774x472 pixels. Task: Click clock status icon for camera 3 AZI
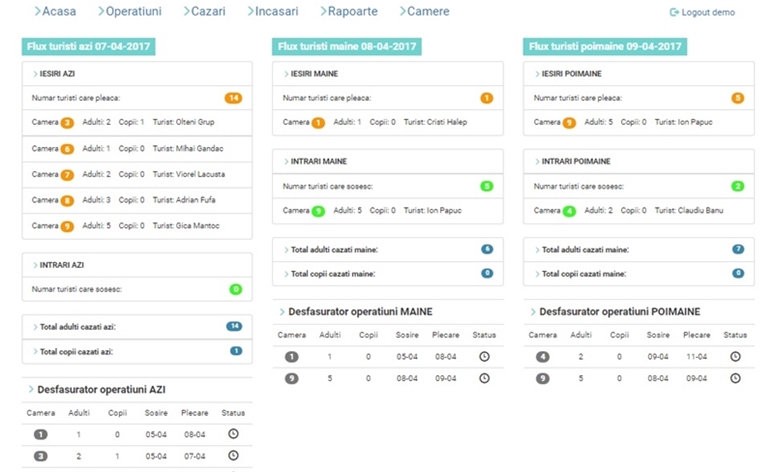pos(233,455)
